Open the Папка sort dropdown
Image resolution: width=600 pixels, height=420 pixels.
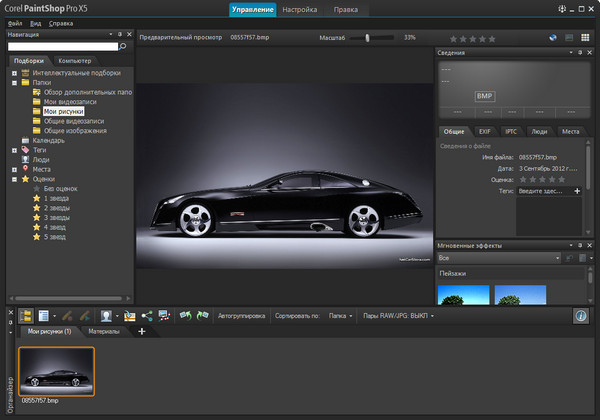click(x=340, y=315)
